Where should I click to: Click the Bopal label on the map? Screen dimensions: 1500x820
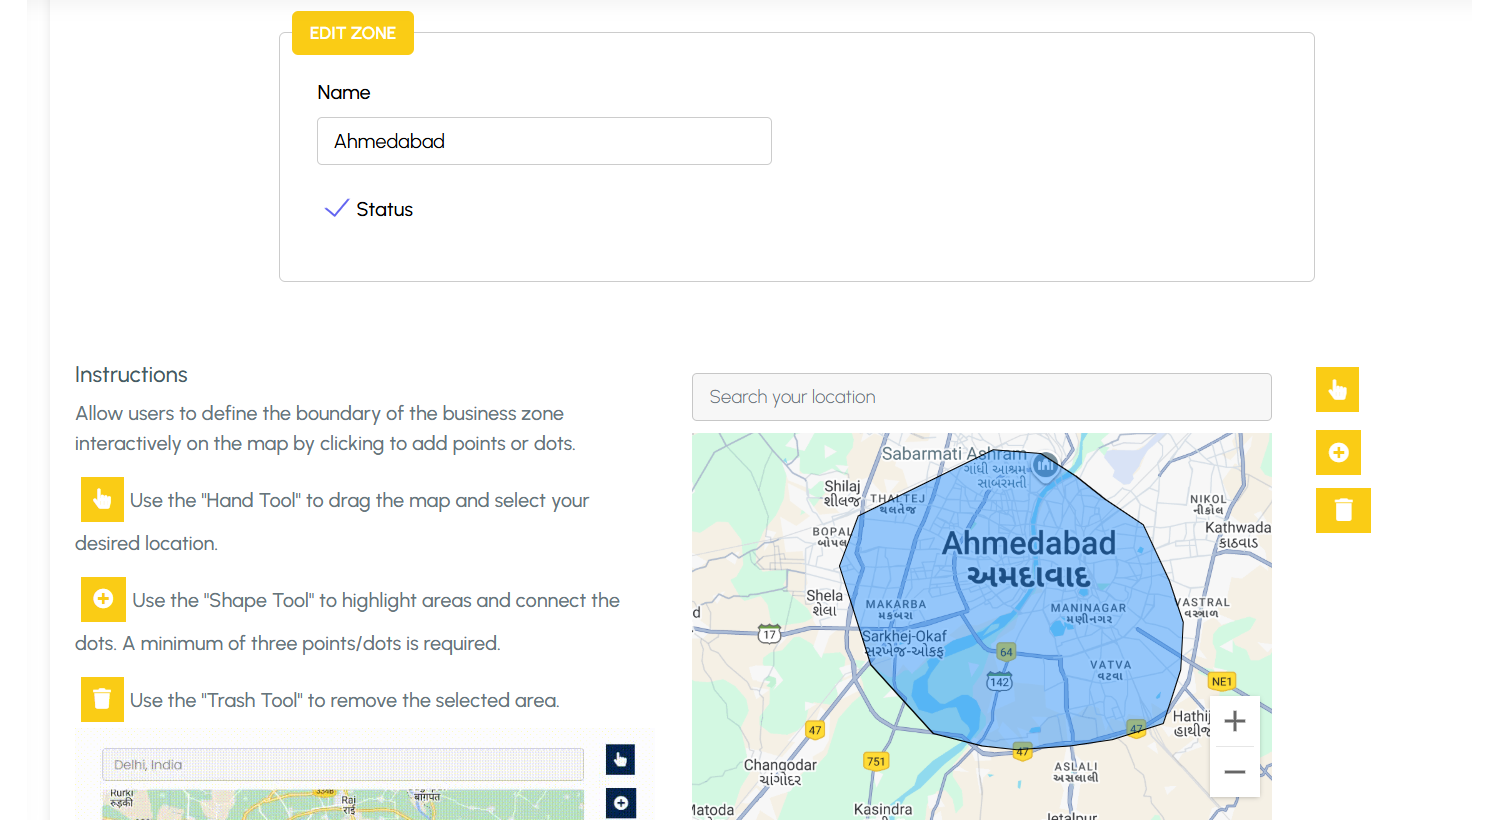click(x=832, y=537)
